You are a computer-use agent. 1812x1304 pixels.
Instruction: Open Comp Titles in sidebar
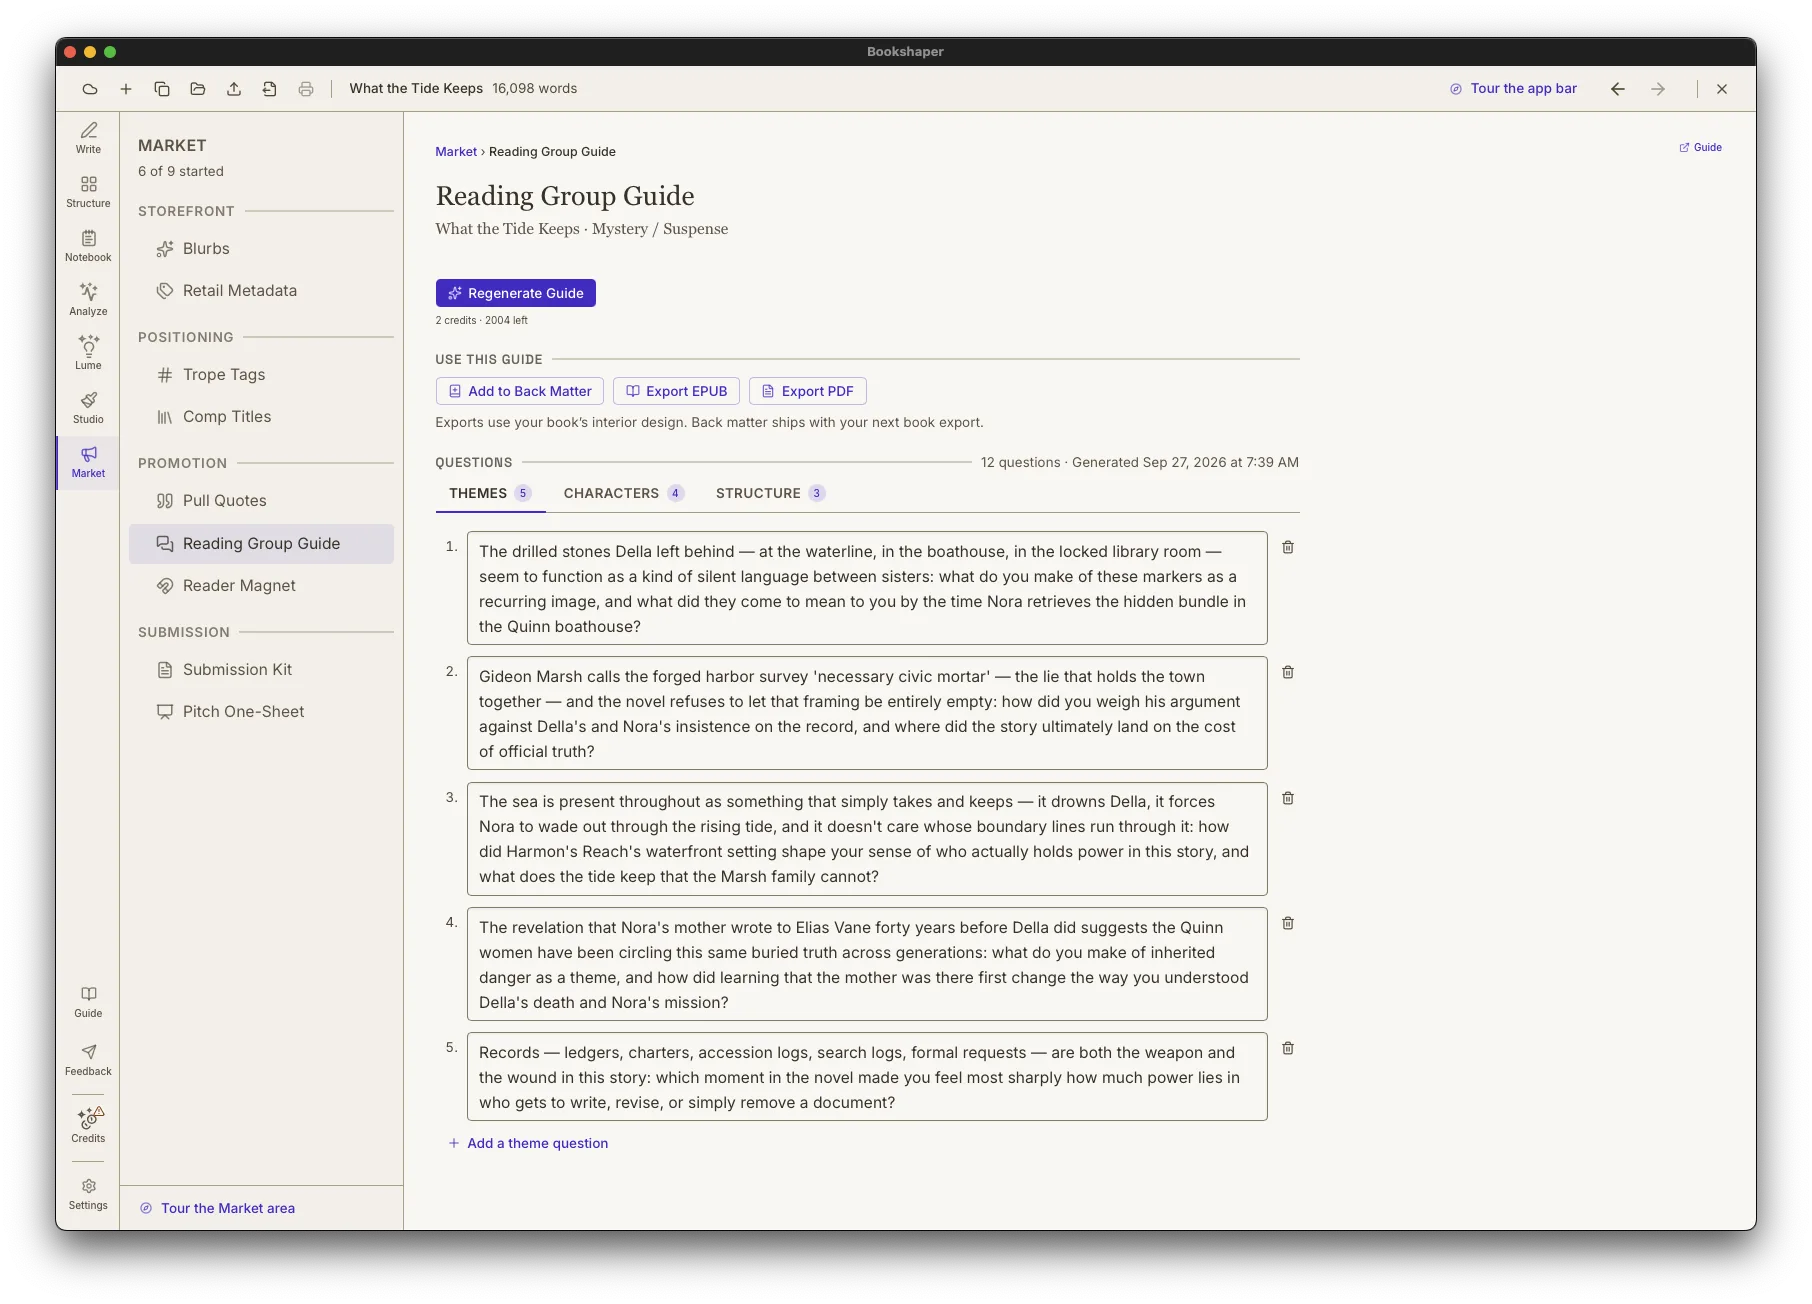(261, 417)
